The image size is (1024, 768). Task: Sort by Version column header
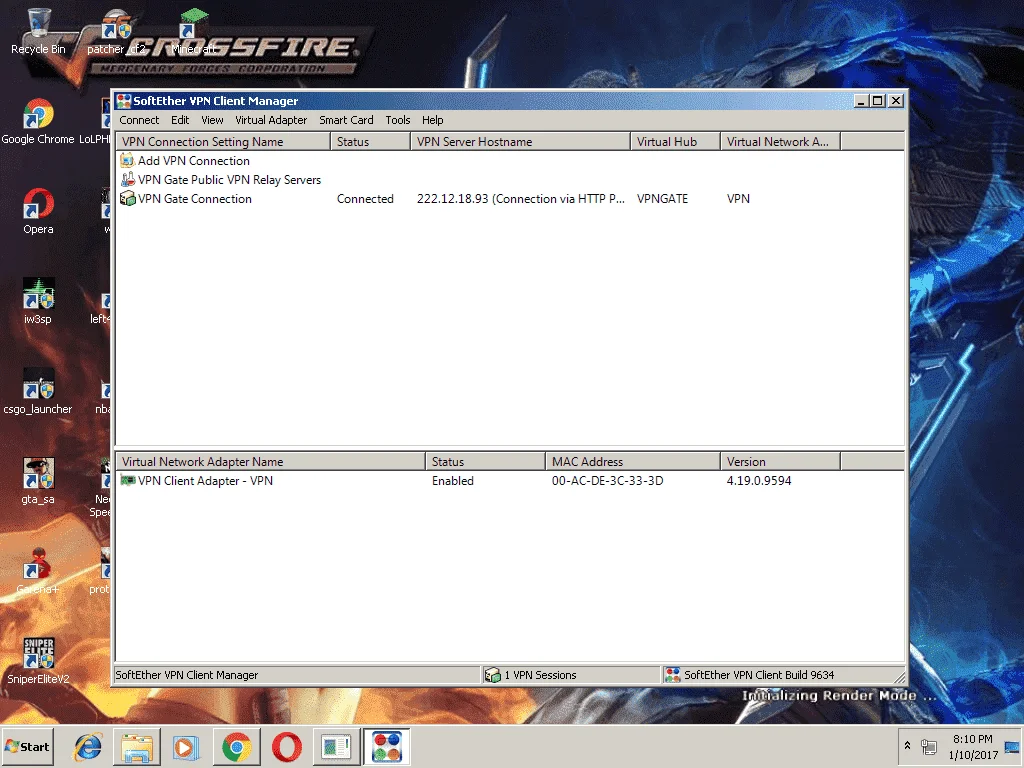tap(780, 462)
